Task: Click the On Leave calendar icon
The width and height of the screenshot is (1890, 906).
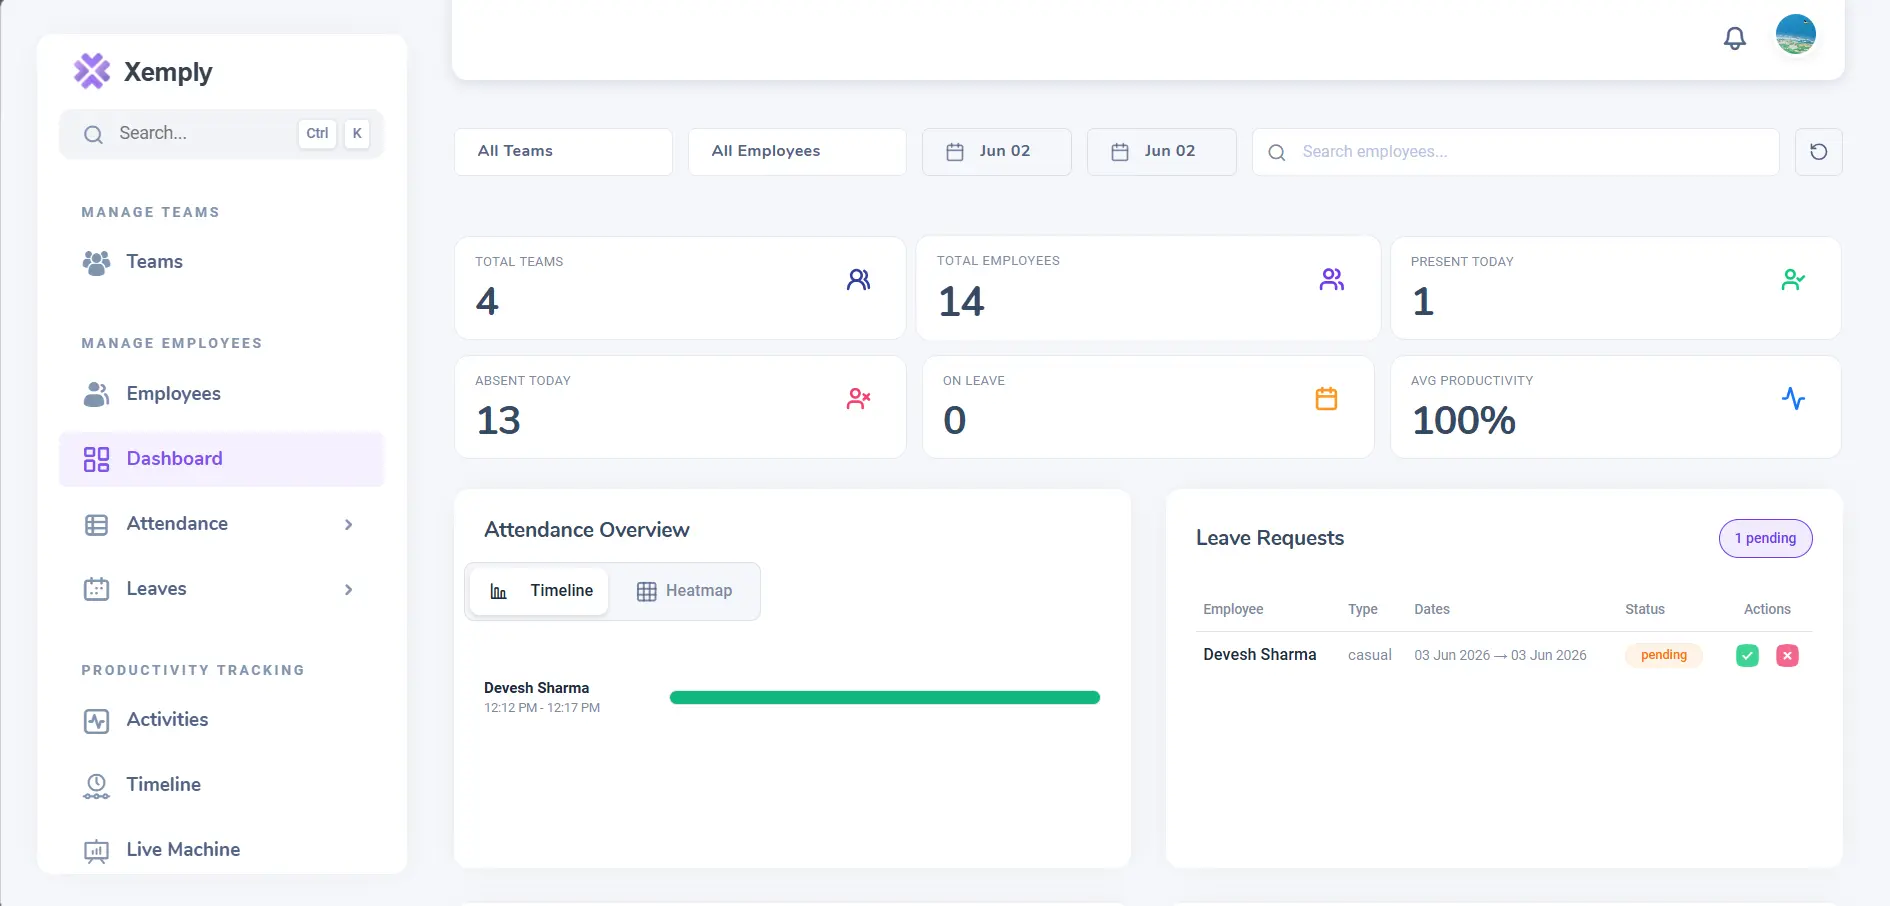Action: click(1326, 399)
